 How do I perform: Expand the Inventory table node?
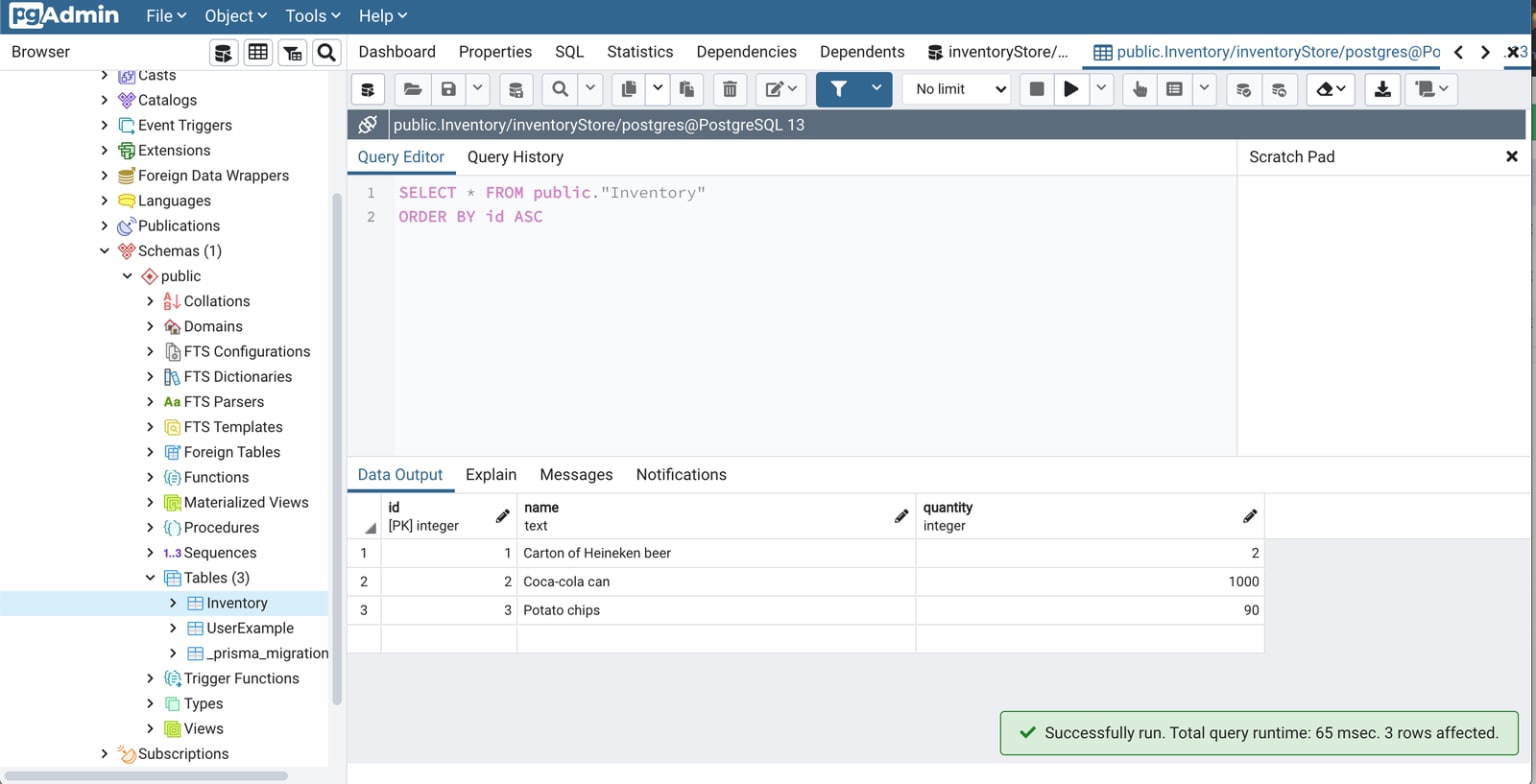click(x=173, y=603)
